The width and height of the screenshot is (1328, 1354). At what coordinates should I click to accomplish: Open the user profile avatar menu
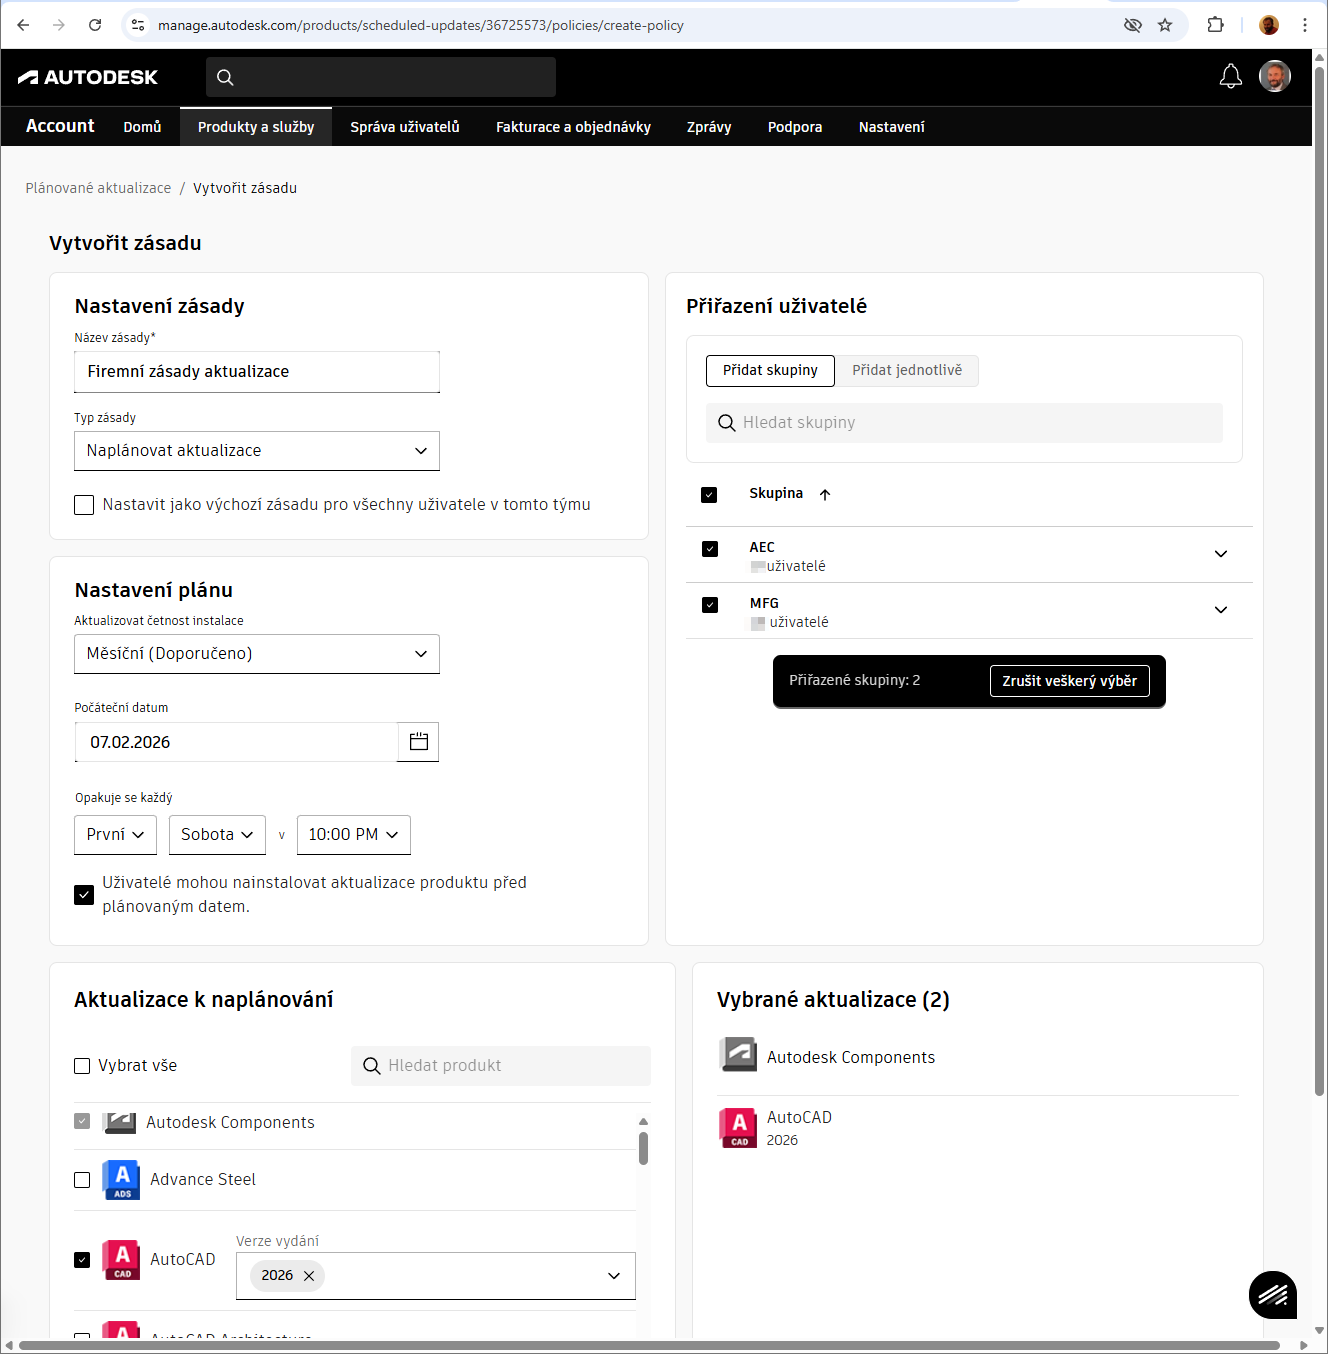1274,77
